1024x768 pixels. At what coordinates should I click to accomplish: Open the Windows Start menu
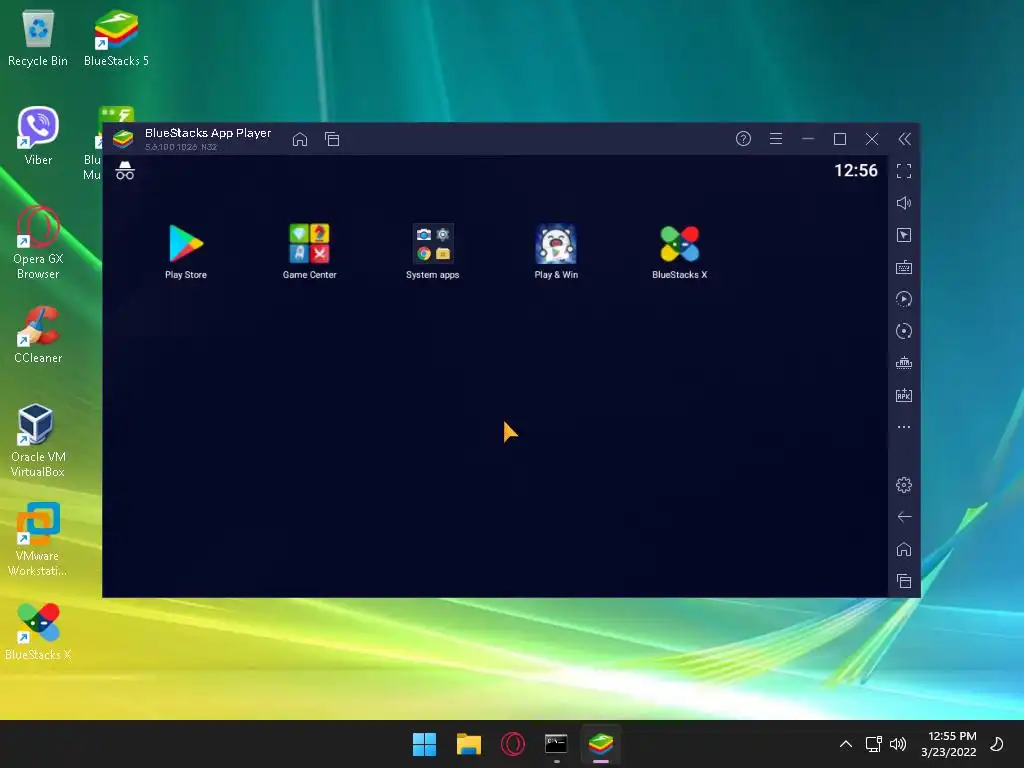click(424, 744)
